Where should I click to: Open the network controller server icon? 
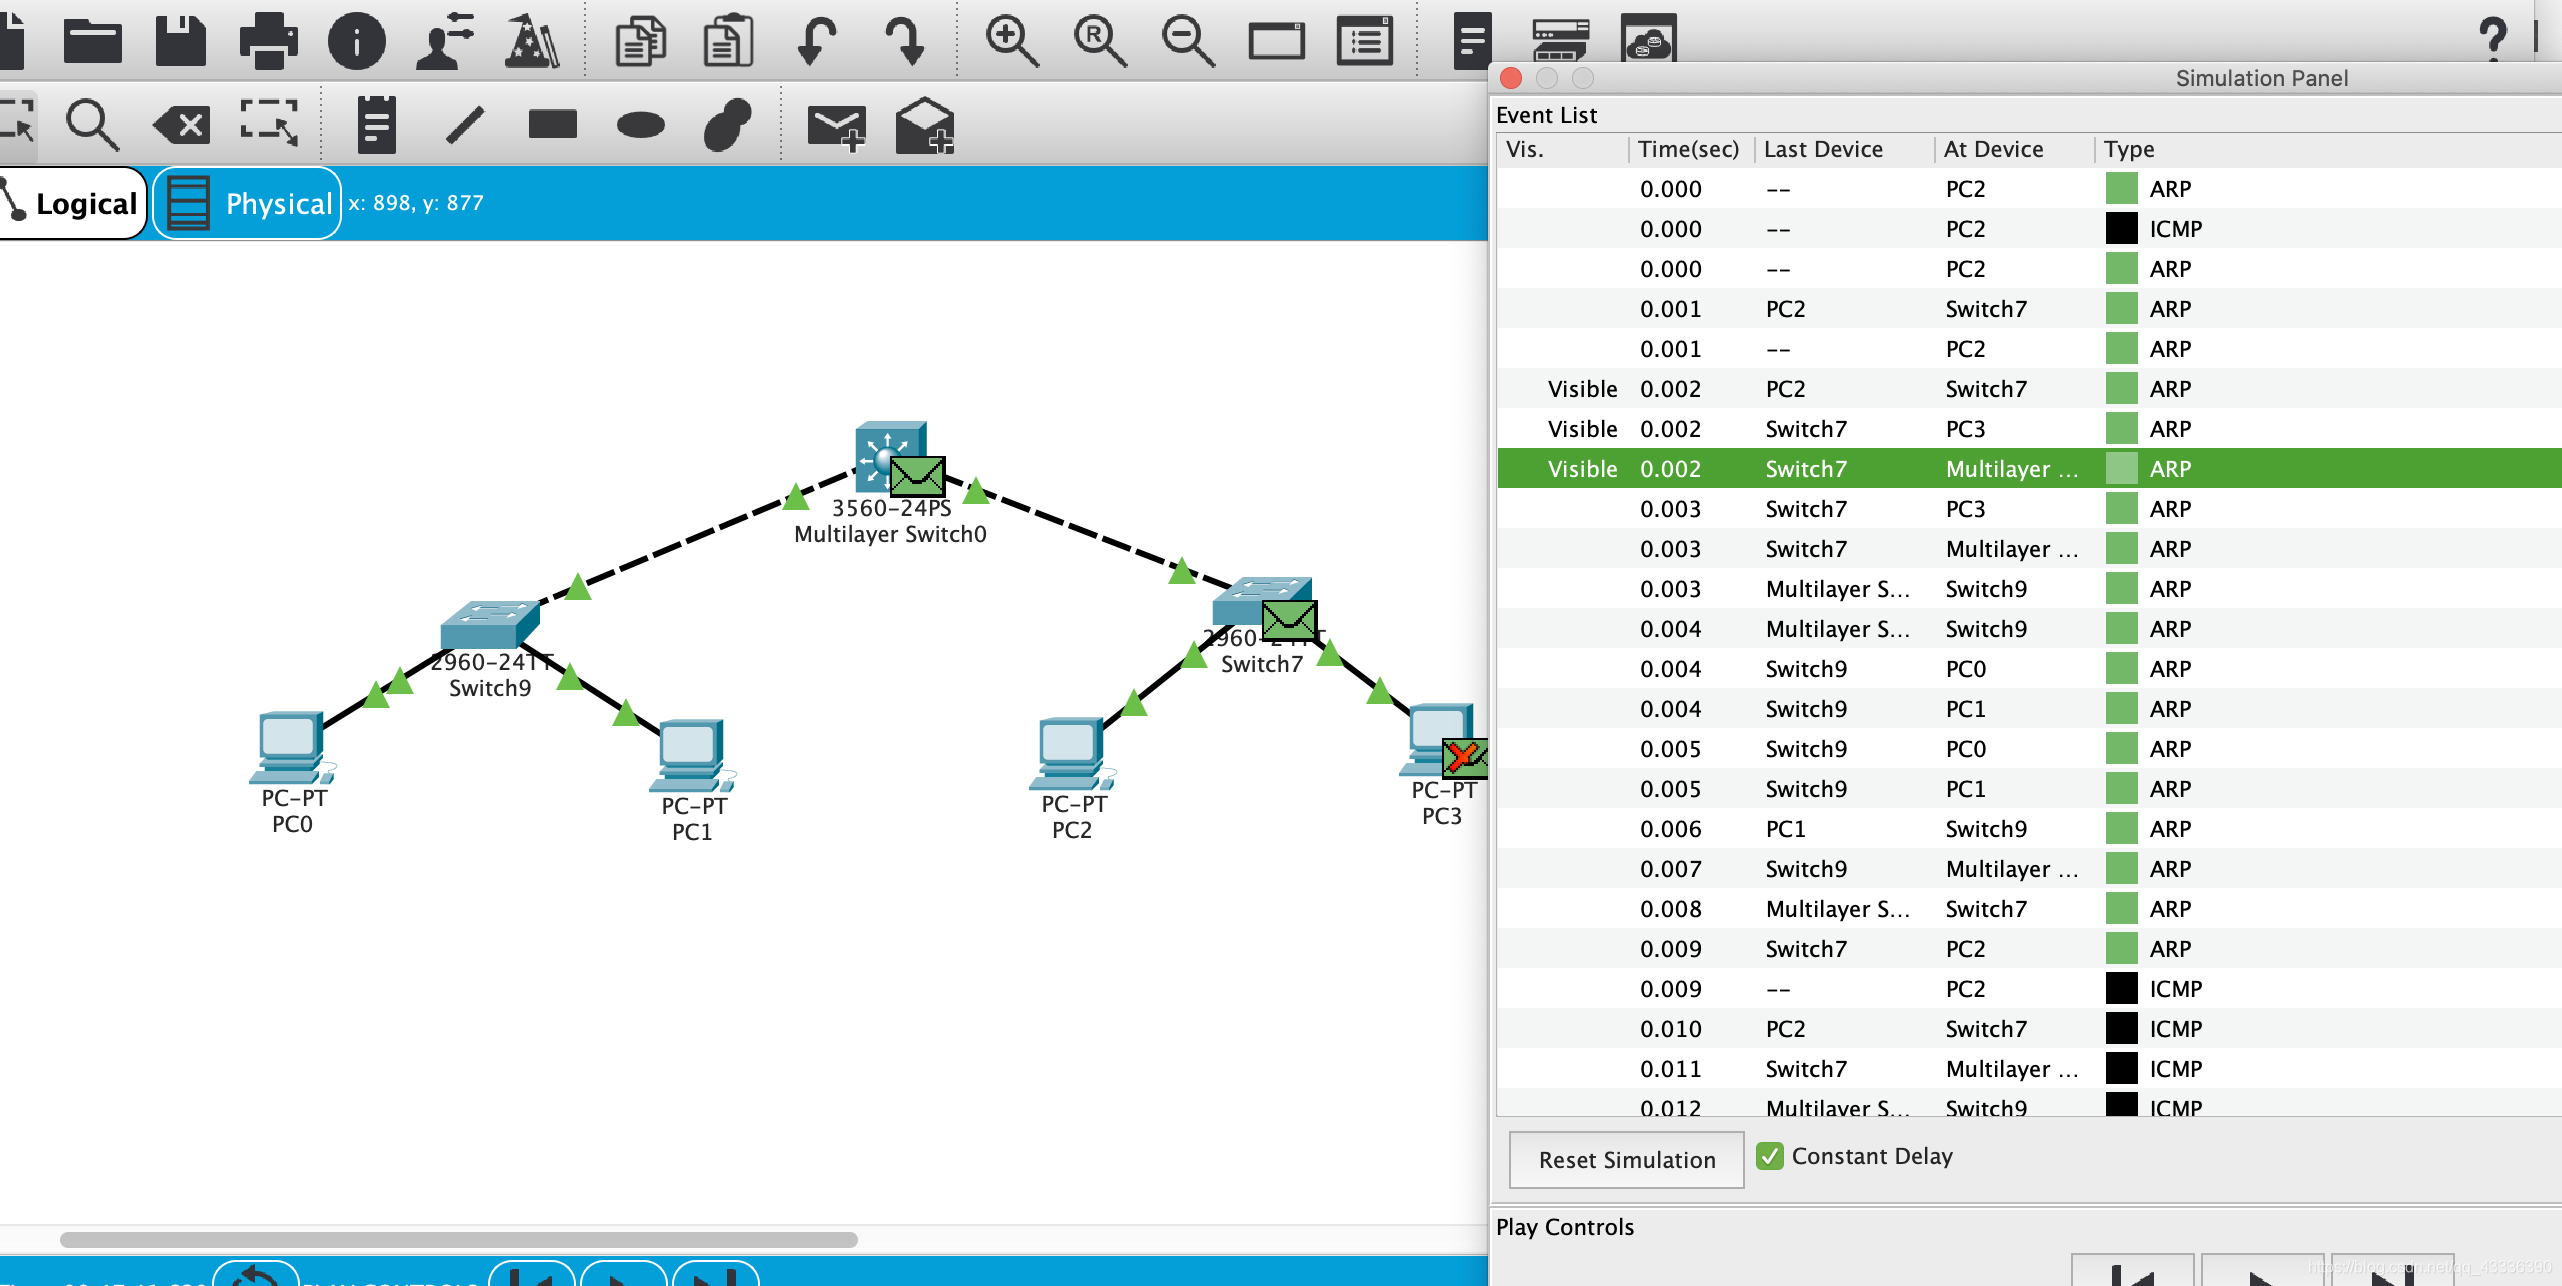[1560, 40]
